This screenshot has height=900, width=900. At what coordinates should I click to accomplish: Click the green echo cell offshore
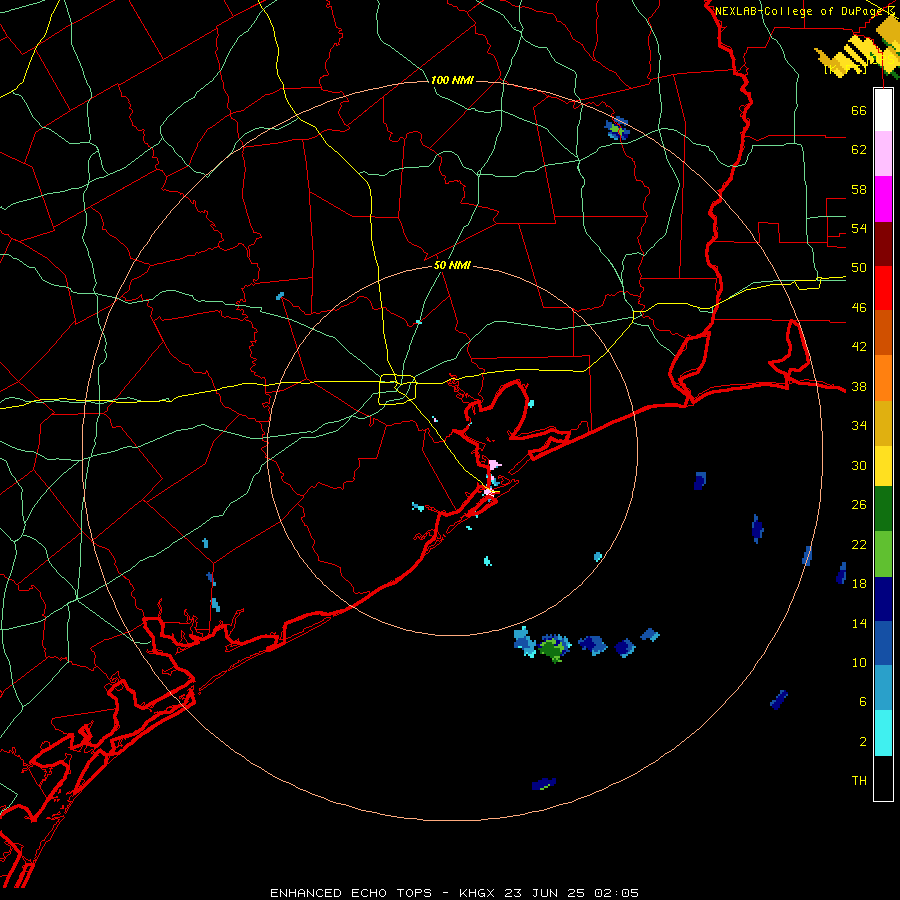[553, 649]
